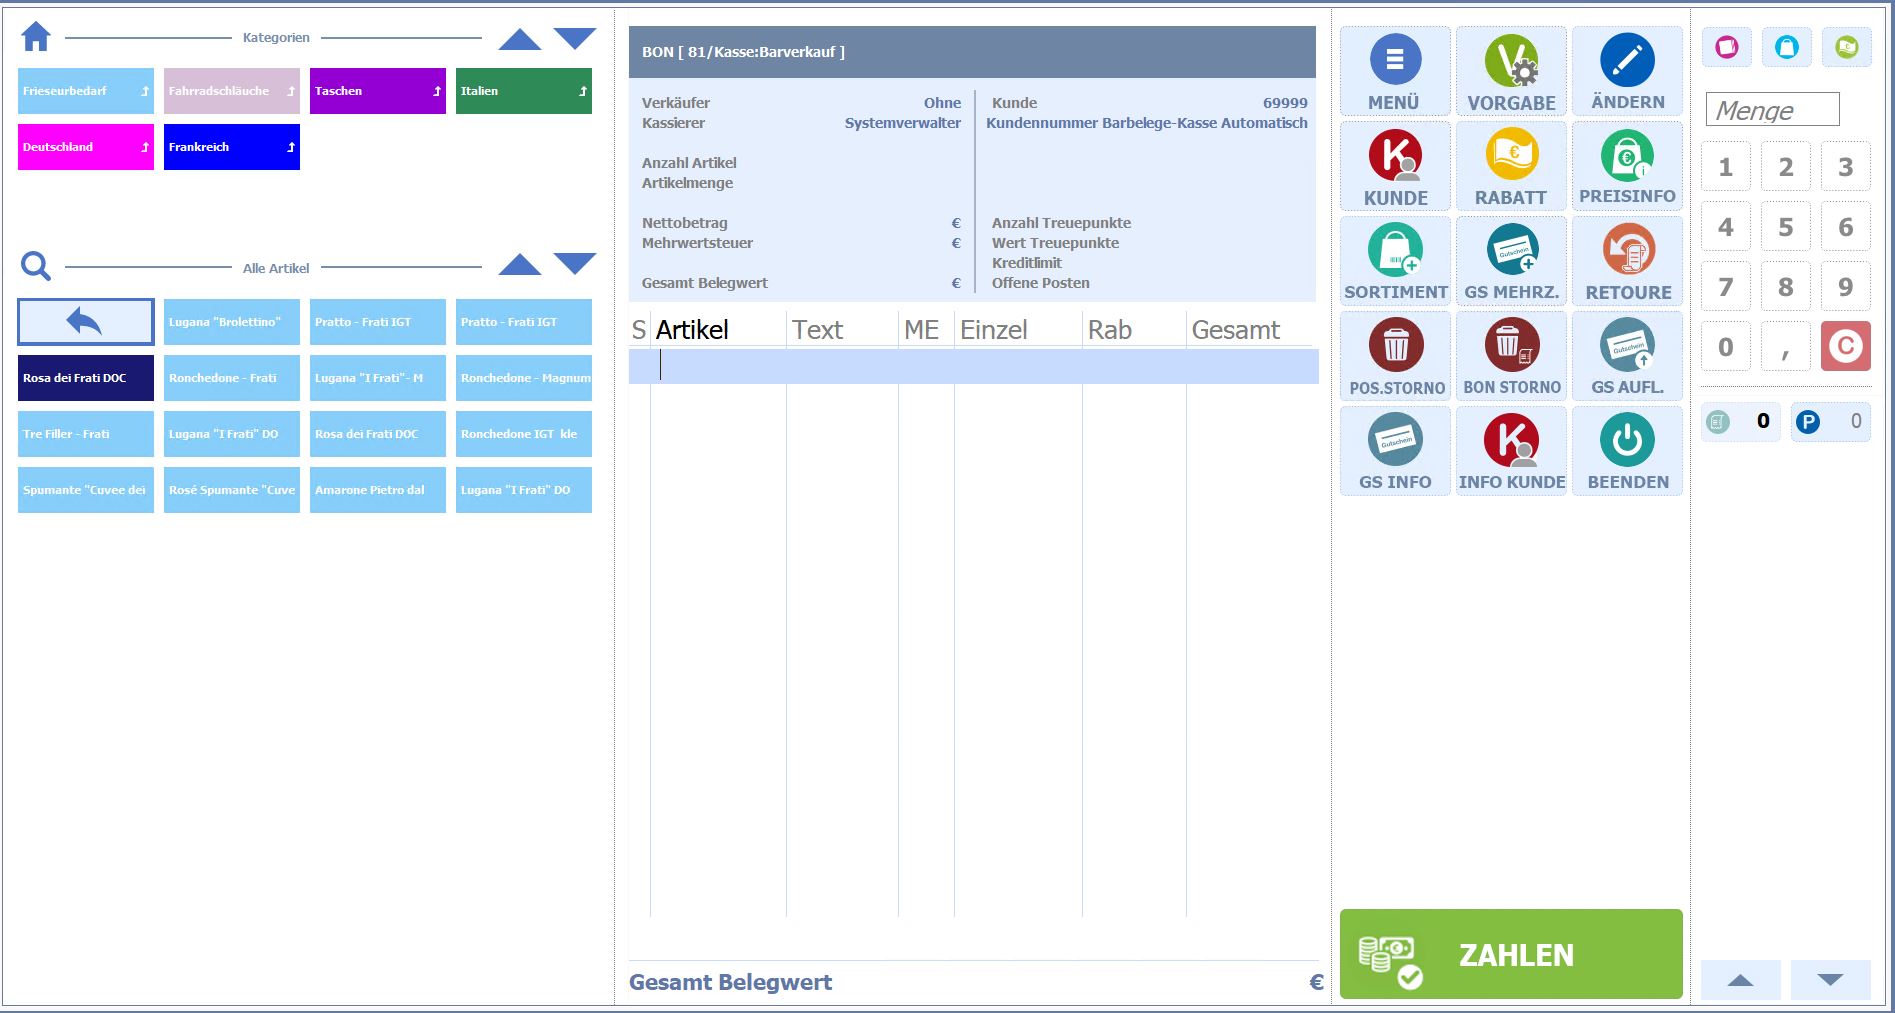Select the KUNDE customer button

click(x=1395, y=167)
